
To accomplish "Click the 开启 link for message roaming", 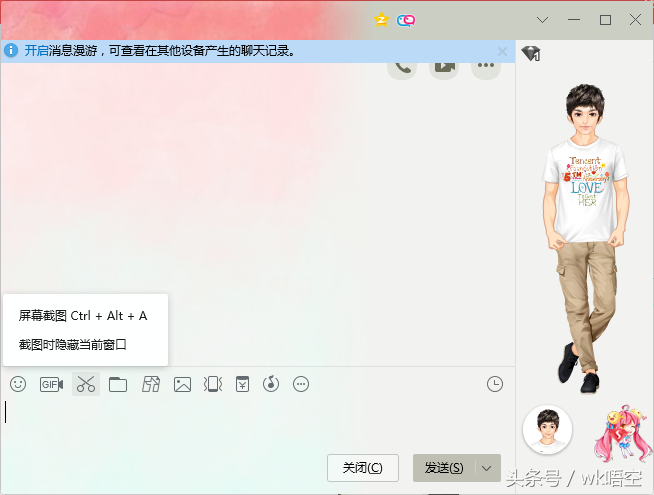I will coord(36,51).
